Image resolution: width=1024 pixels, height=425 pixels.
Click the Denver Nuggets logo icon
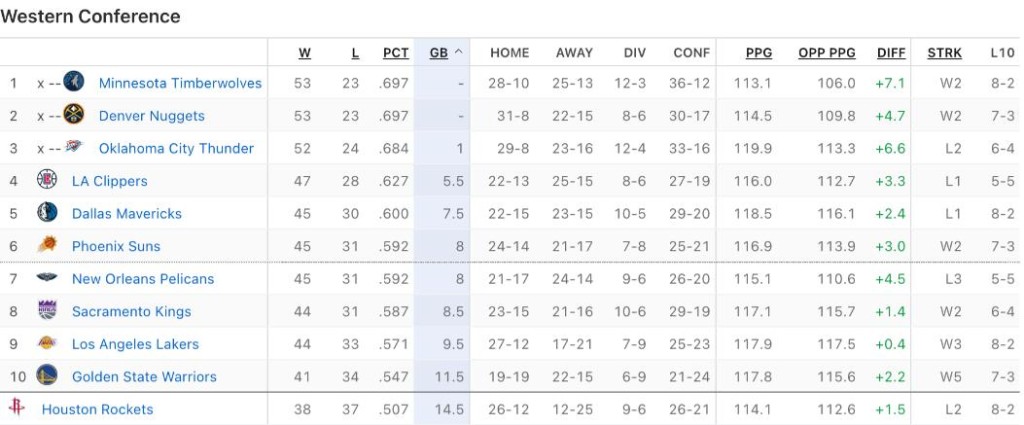point(74,116)
